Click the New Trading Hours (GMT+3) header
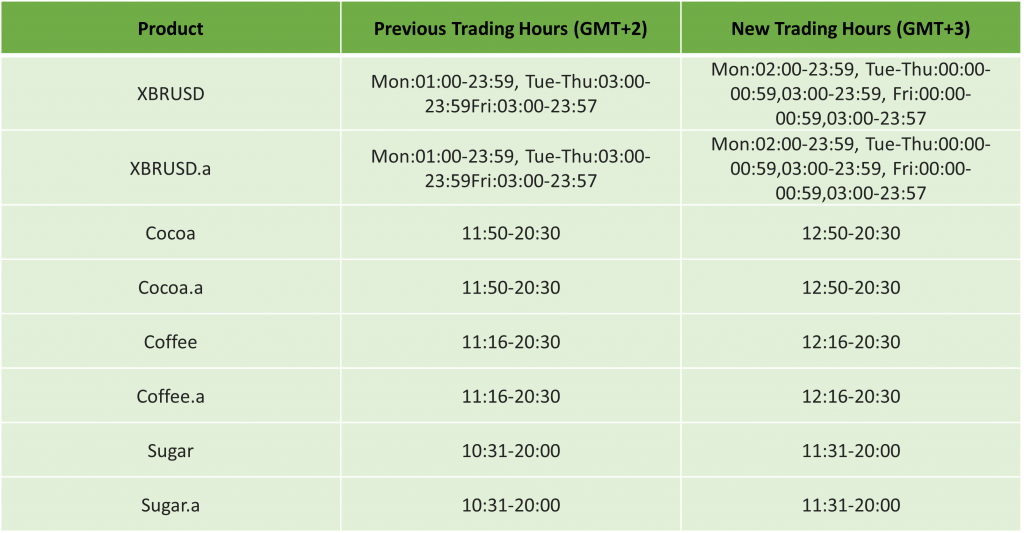The width and height of the screenshot is (1024, 533). pyautogui.click(x=851, y=28)
